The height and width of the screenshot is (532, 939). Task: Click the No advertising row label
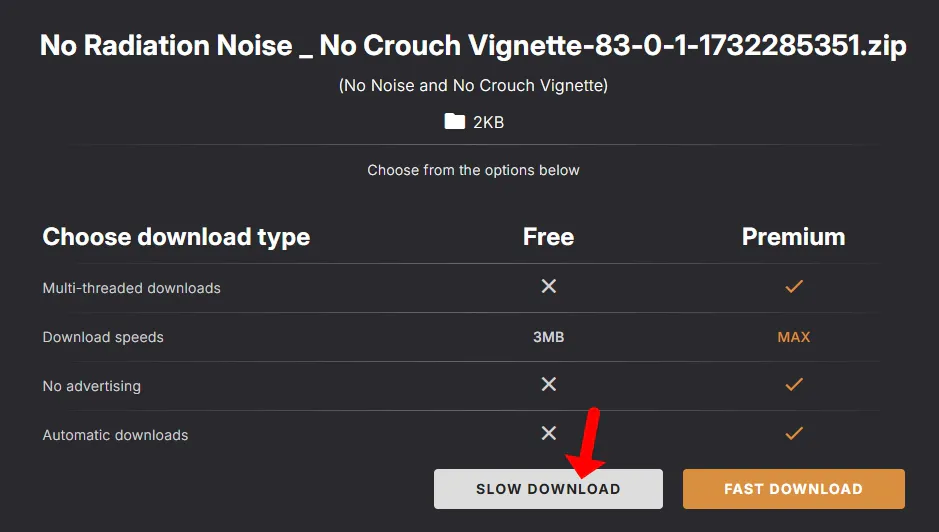pyautogui.click(x=91, y=386)
